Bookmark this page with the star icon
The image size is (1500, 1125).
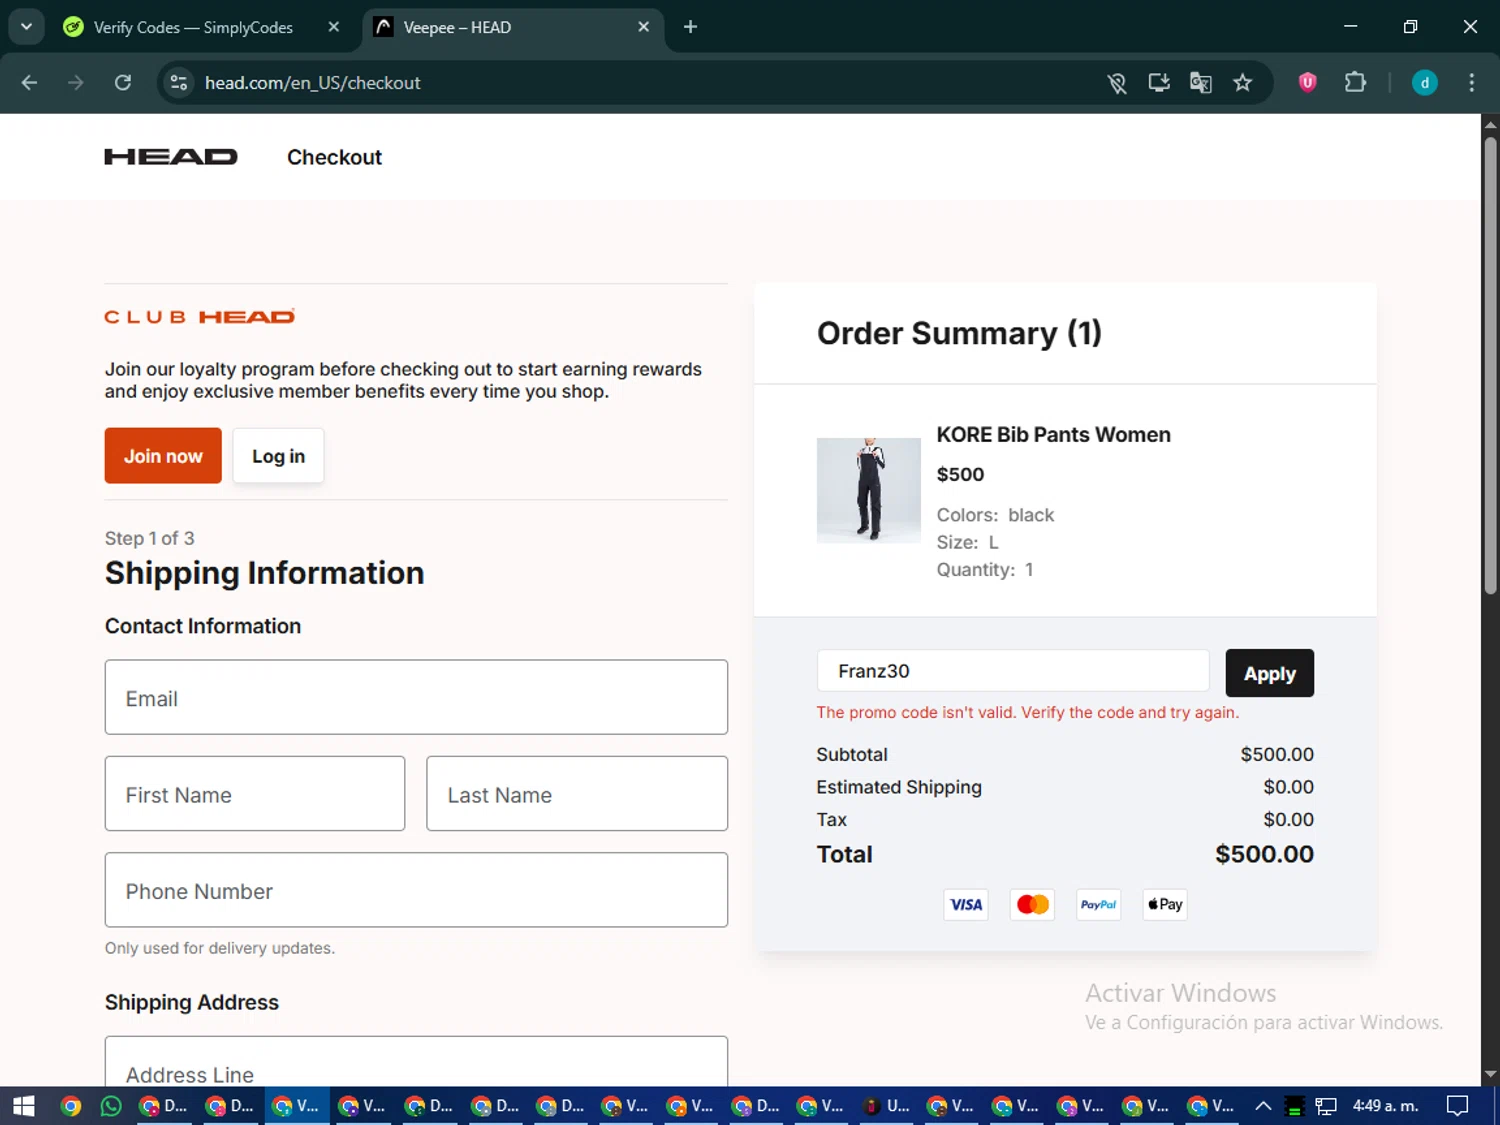[x=1243, y=83]
